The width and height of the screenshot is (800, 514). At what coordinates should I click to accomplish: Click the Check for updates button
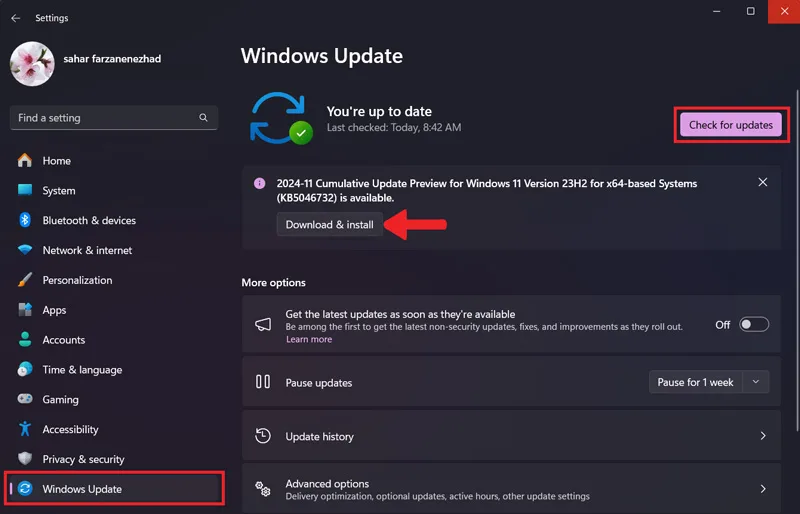point(731,125)
